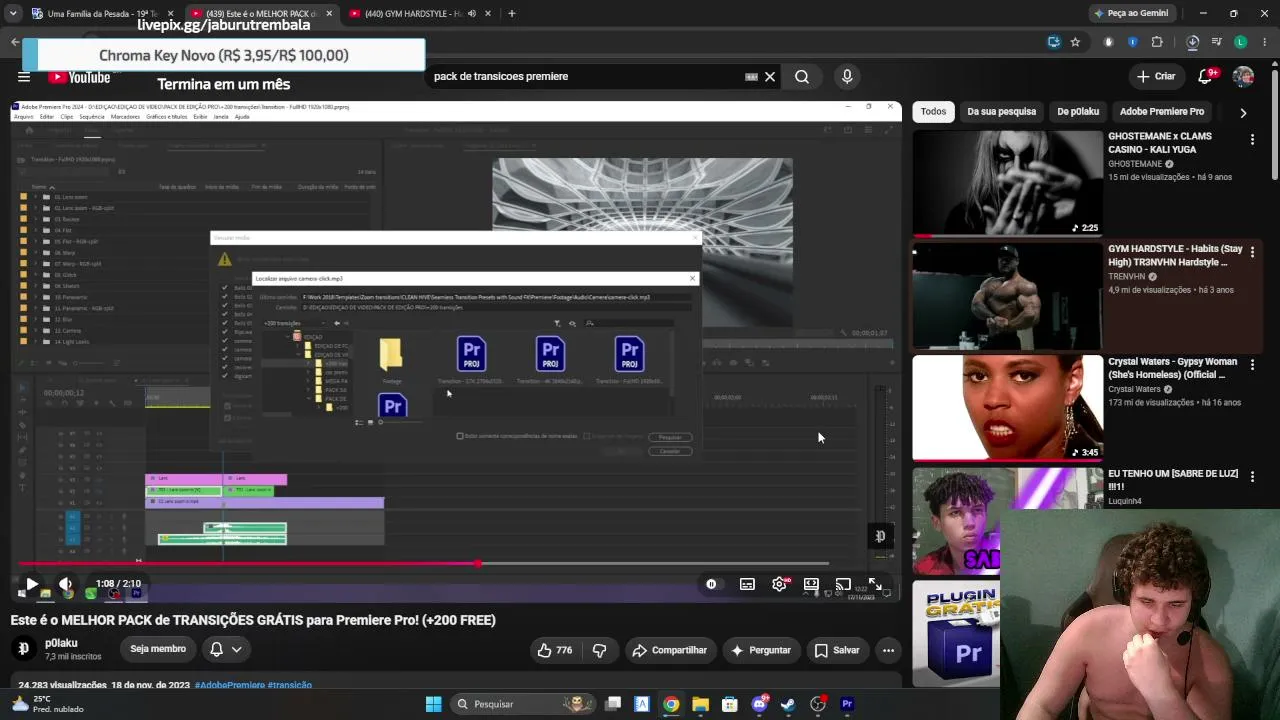Click Seja membro button

pyautogui.click(x=158, y=649)
